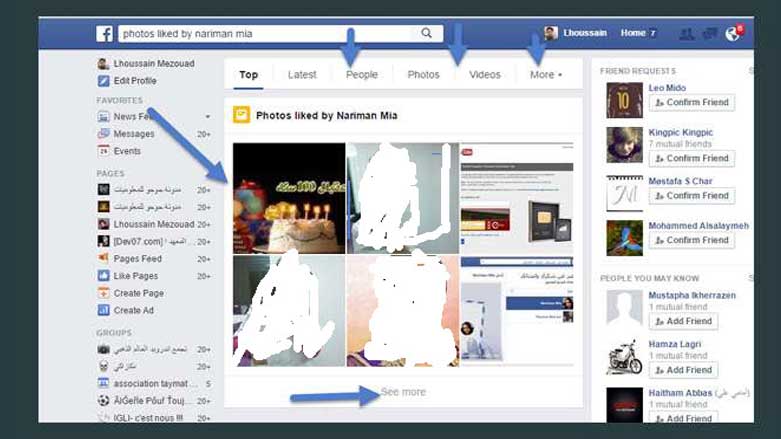Click the Pages Feed icon in sidebar
Screen dimensions: 781x439
tap(104, 259)
